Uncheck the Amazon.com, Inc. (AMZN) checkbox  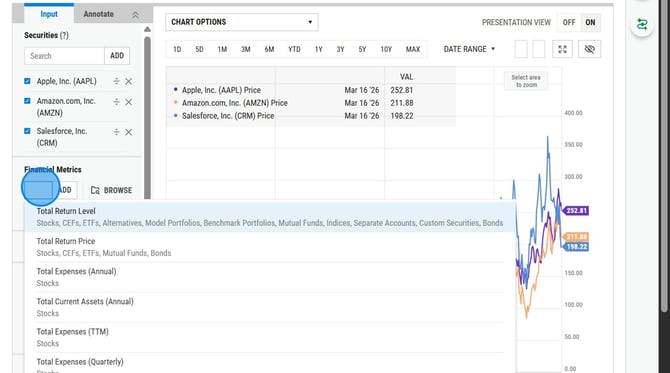coord(27,101)
